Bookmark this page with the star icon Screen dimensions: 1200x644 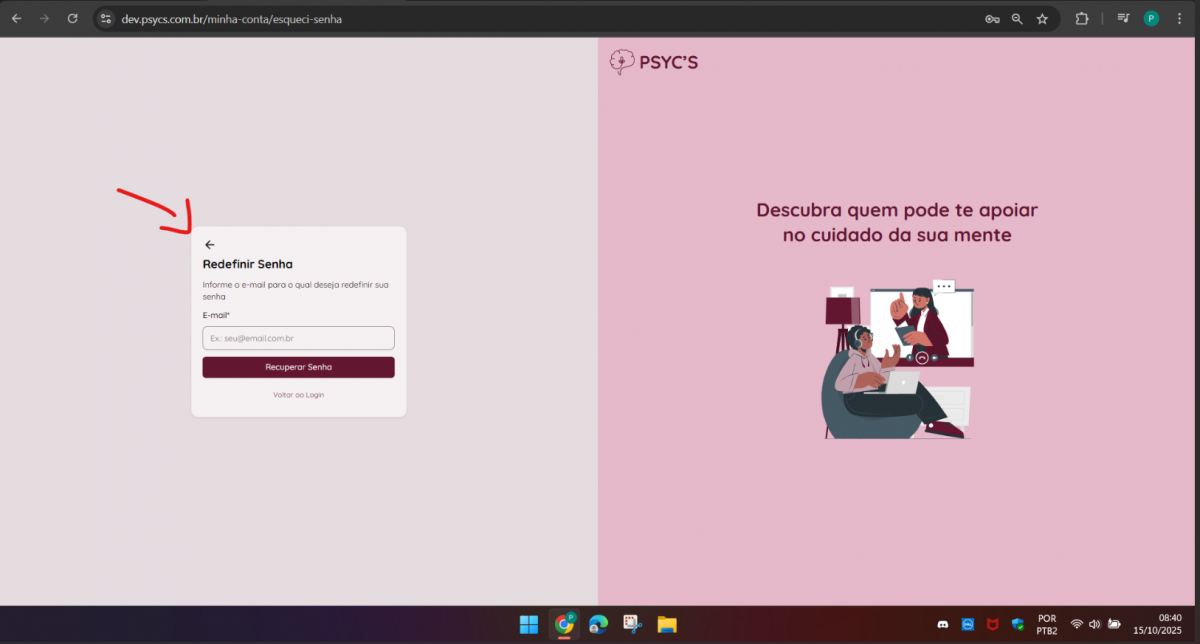pyautogui.click(x=1042, y=19)
